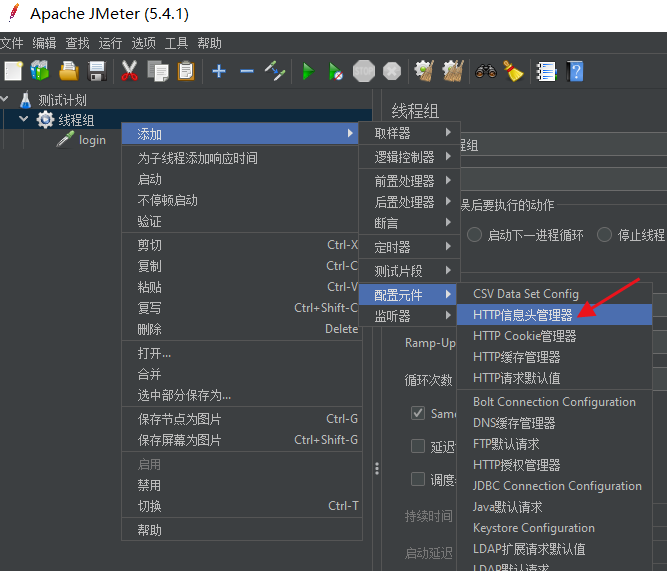The image size is (667, 571).
Task: Choose HTTP信息头管理器 from the submenu
Action: coord(555,315)
